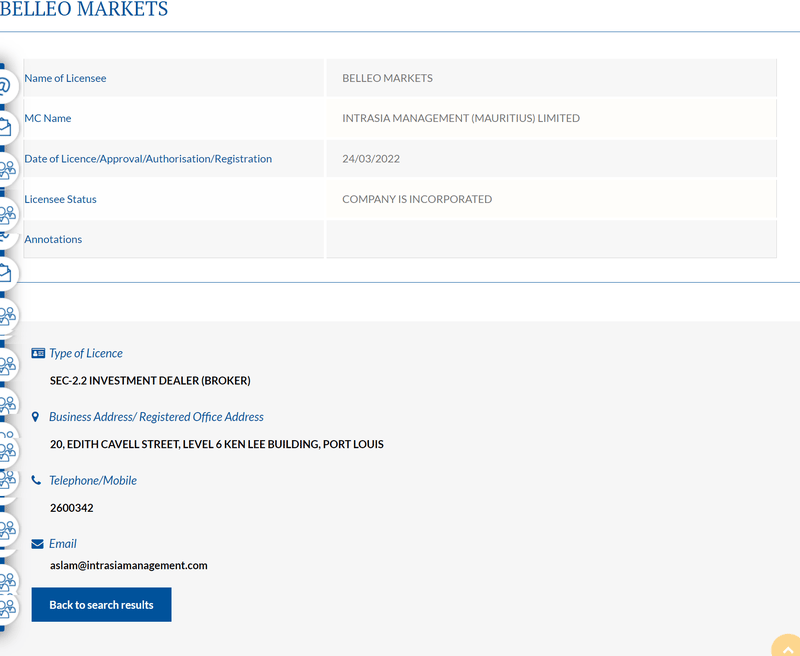This screenshot has width=800, height=656.
Task: Click the people sidebar icon beside Date of Licence row
Action: tap(6, 169)
